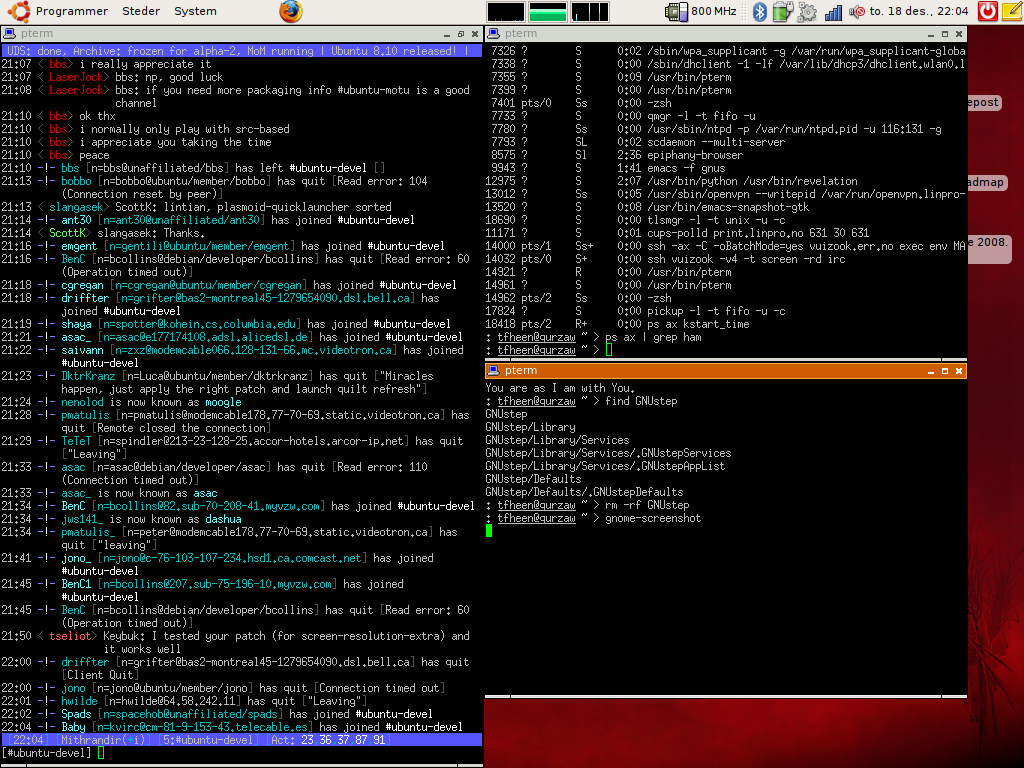Image resolution: width=1024 pixels, height=768 pixels.
Task: Open the Steder menu
Action: 140,11
